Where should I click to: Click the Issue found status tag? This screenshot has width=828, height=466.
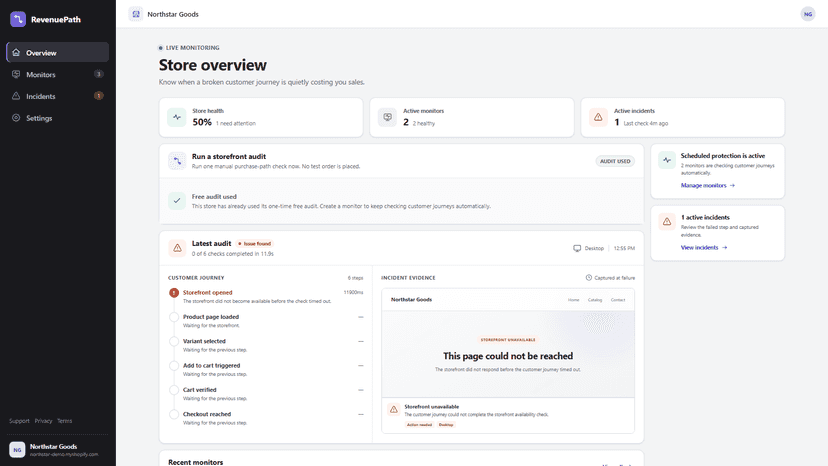point(255,244)
